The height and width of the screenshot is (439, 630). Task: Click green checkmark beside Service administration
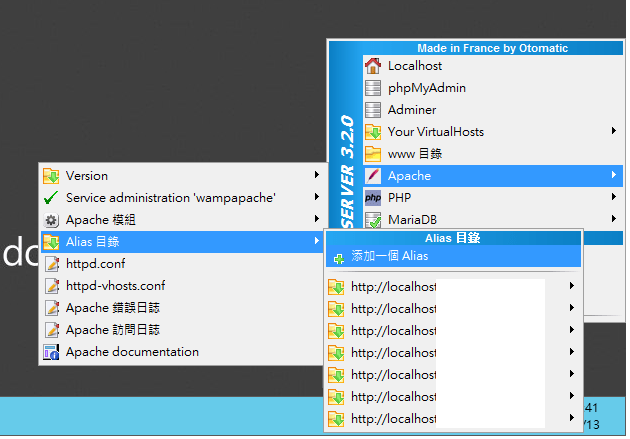point(51,198)
